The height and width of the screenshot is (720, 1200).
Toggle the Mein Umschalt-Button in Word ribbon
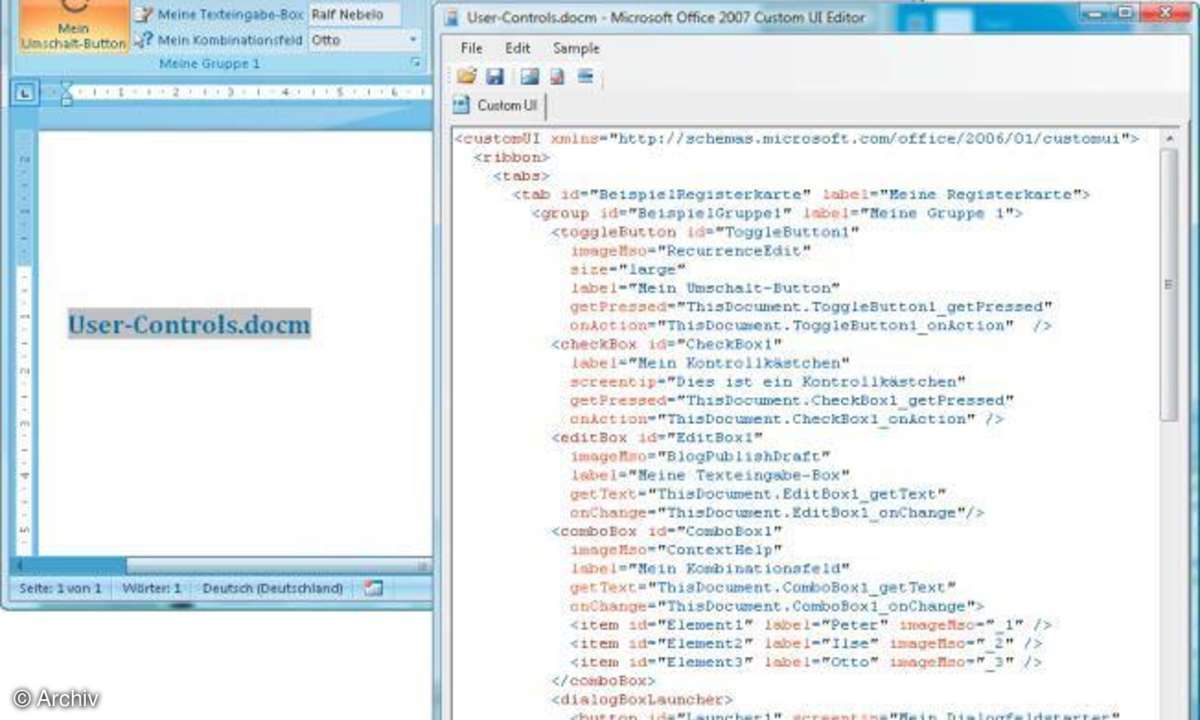coord(74,27)
